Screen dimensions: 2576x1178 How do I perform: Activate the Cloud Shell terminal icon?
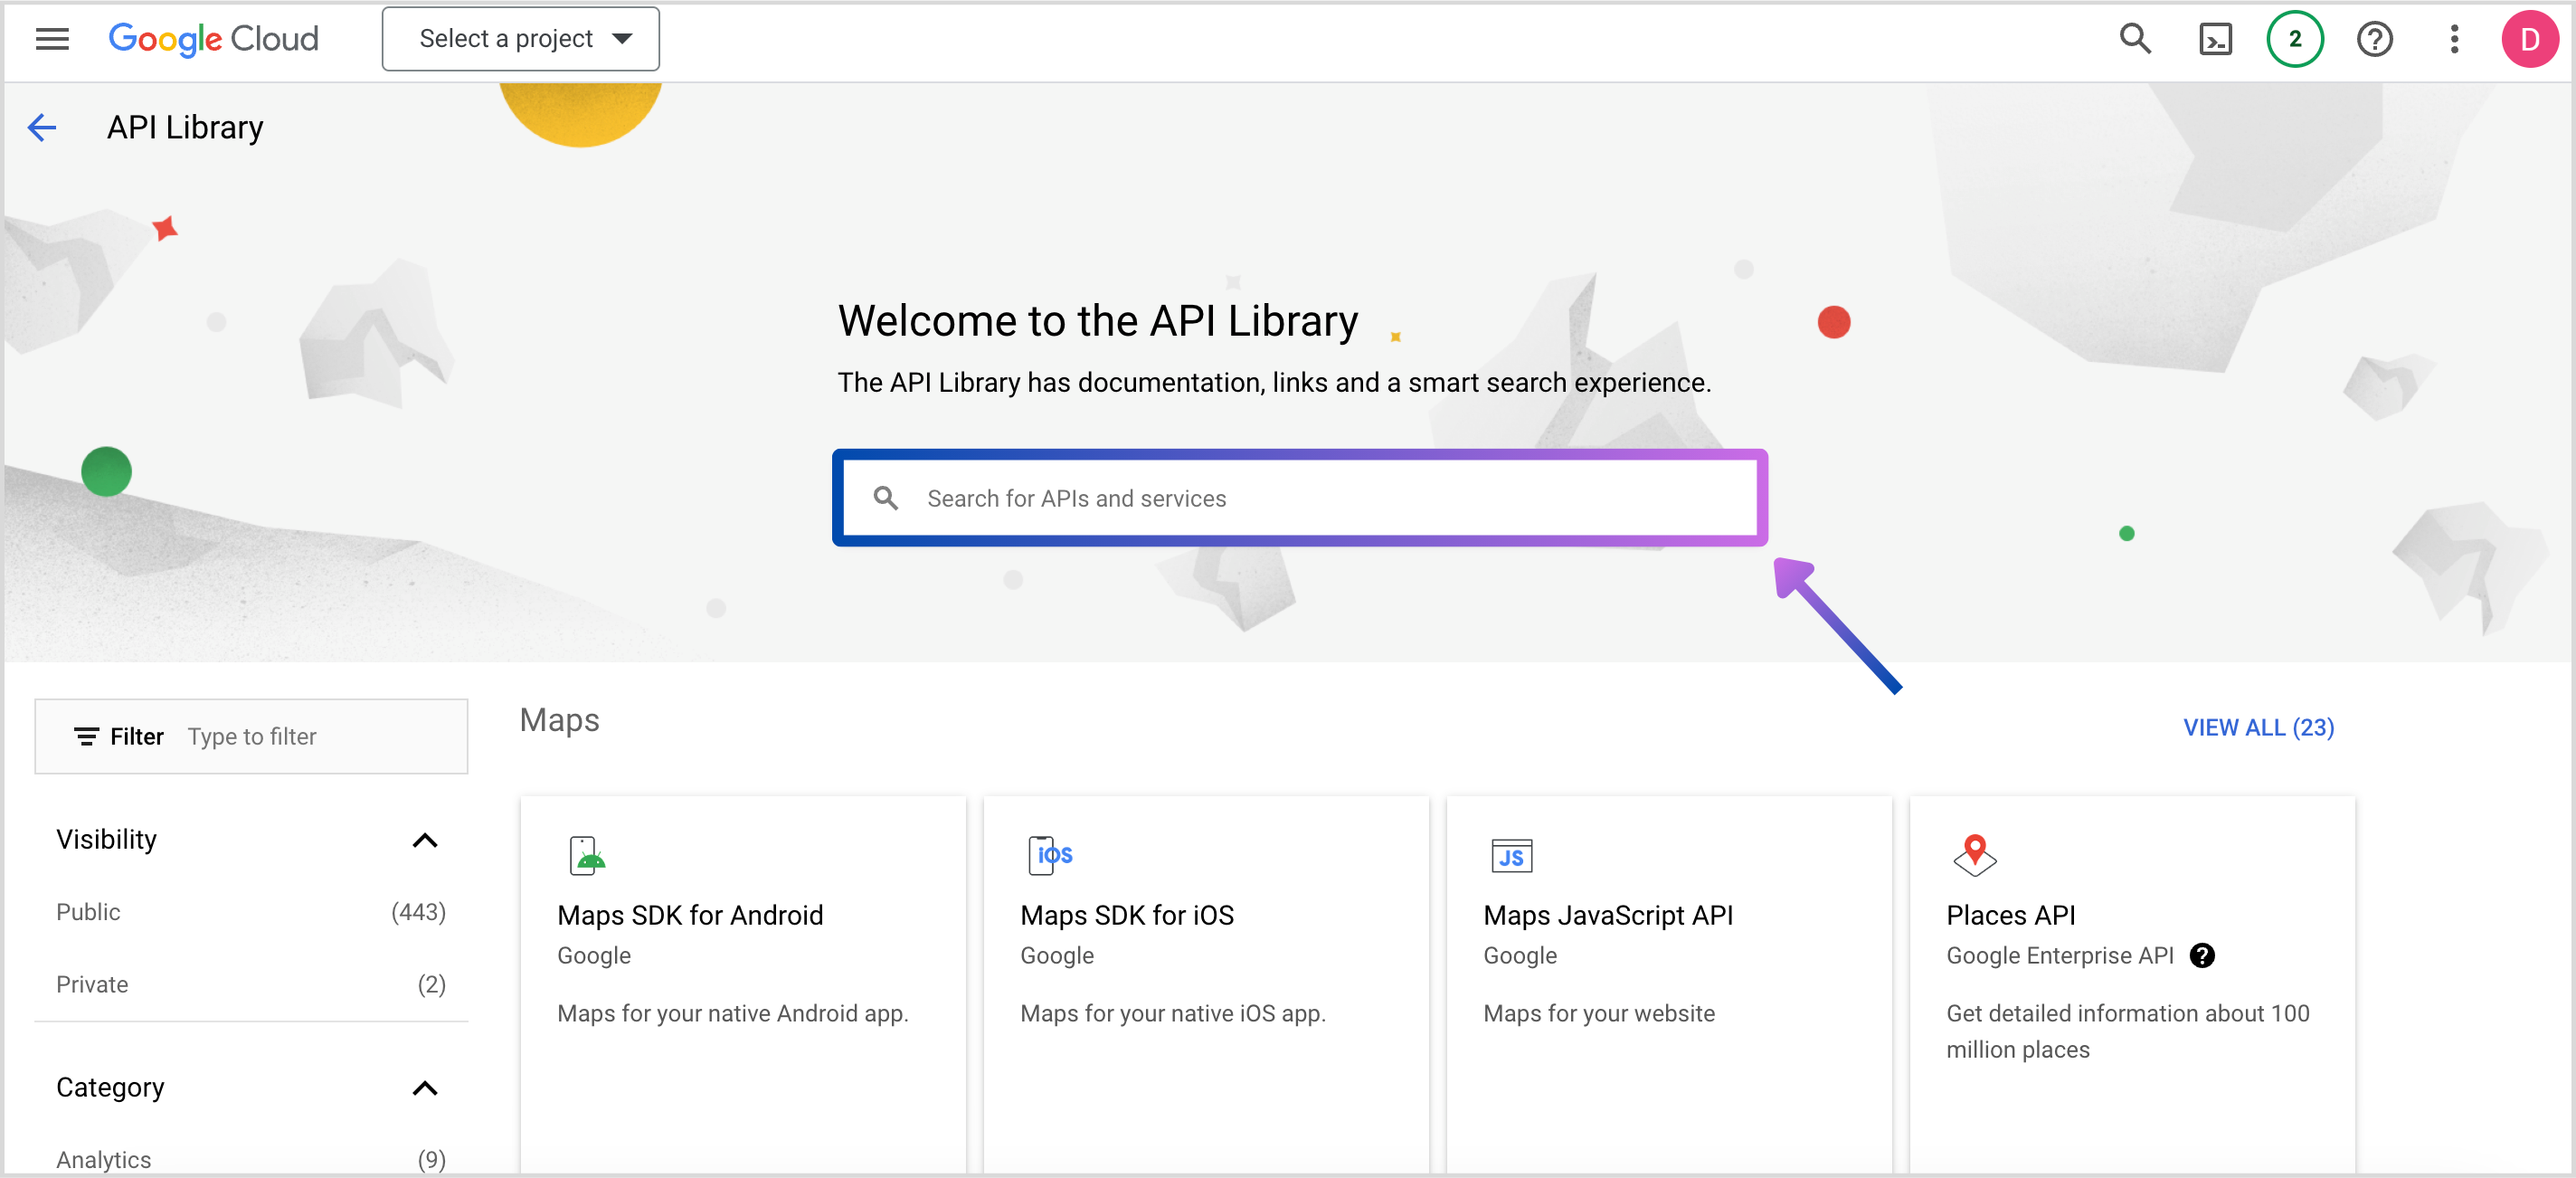[x=2214, y=39]
